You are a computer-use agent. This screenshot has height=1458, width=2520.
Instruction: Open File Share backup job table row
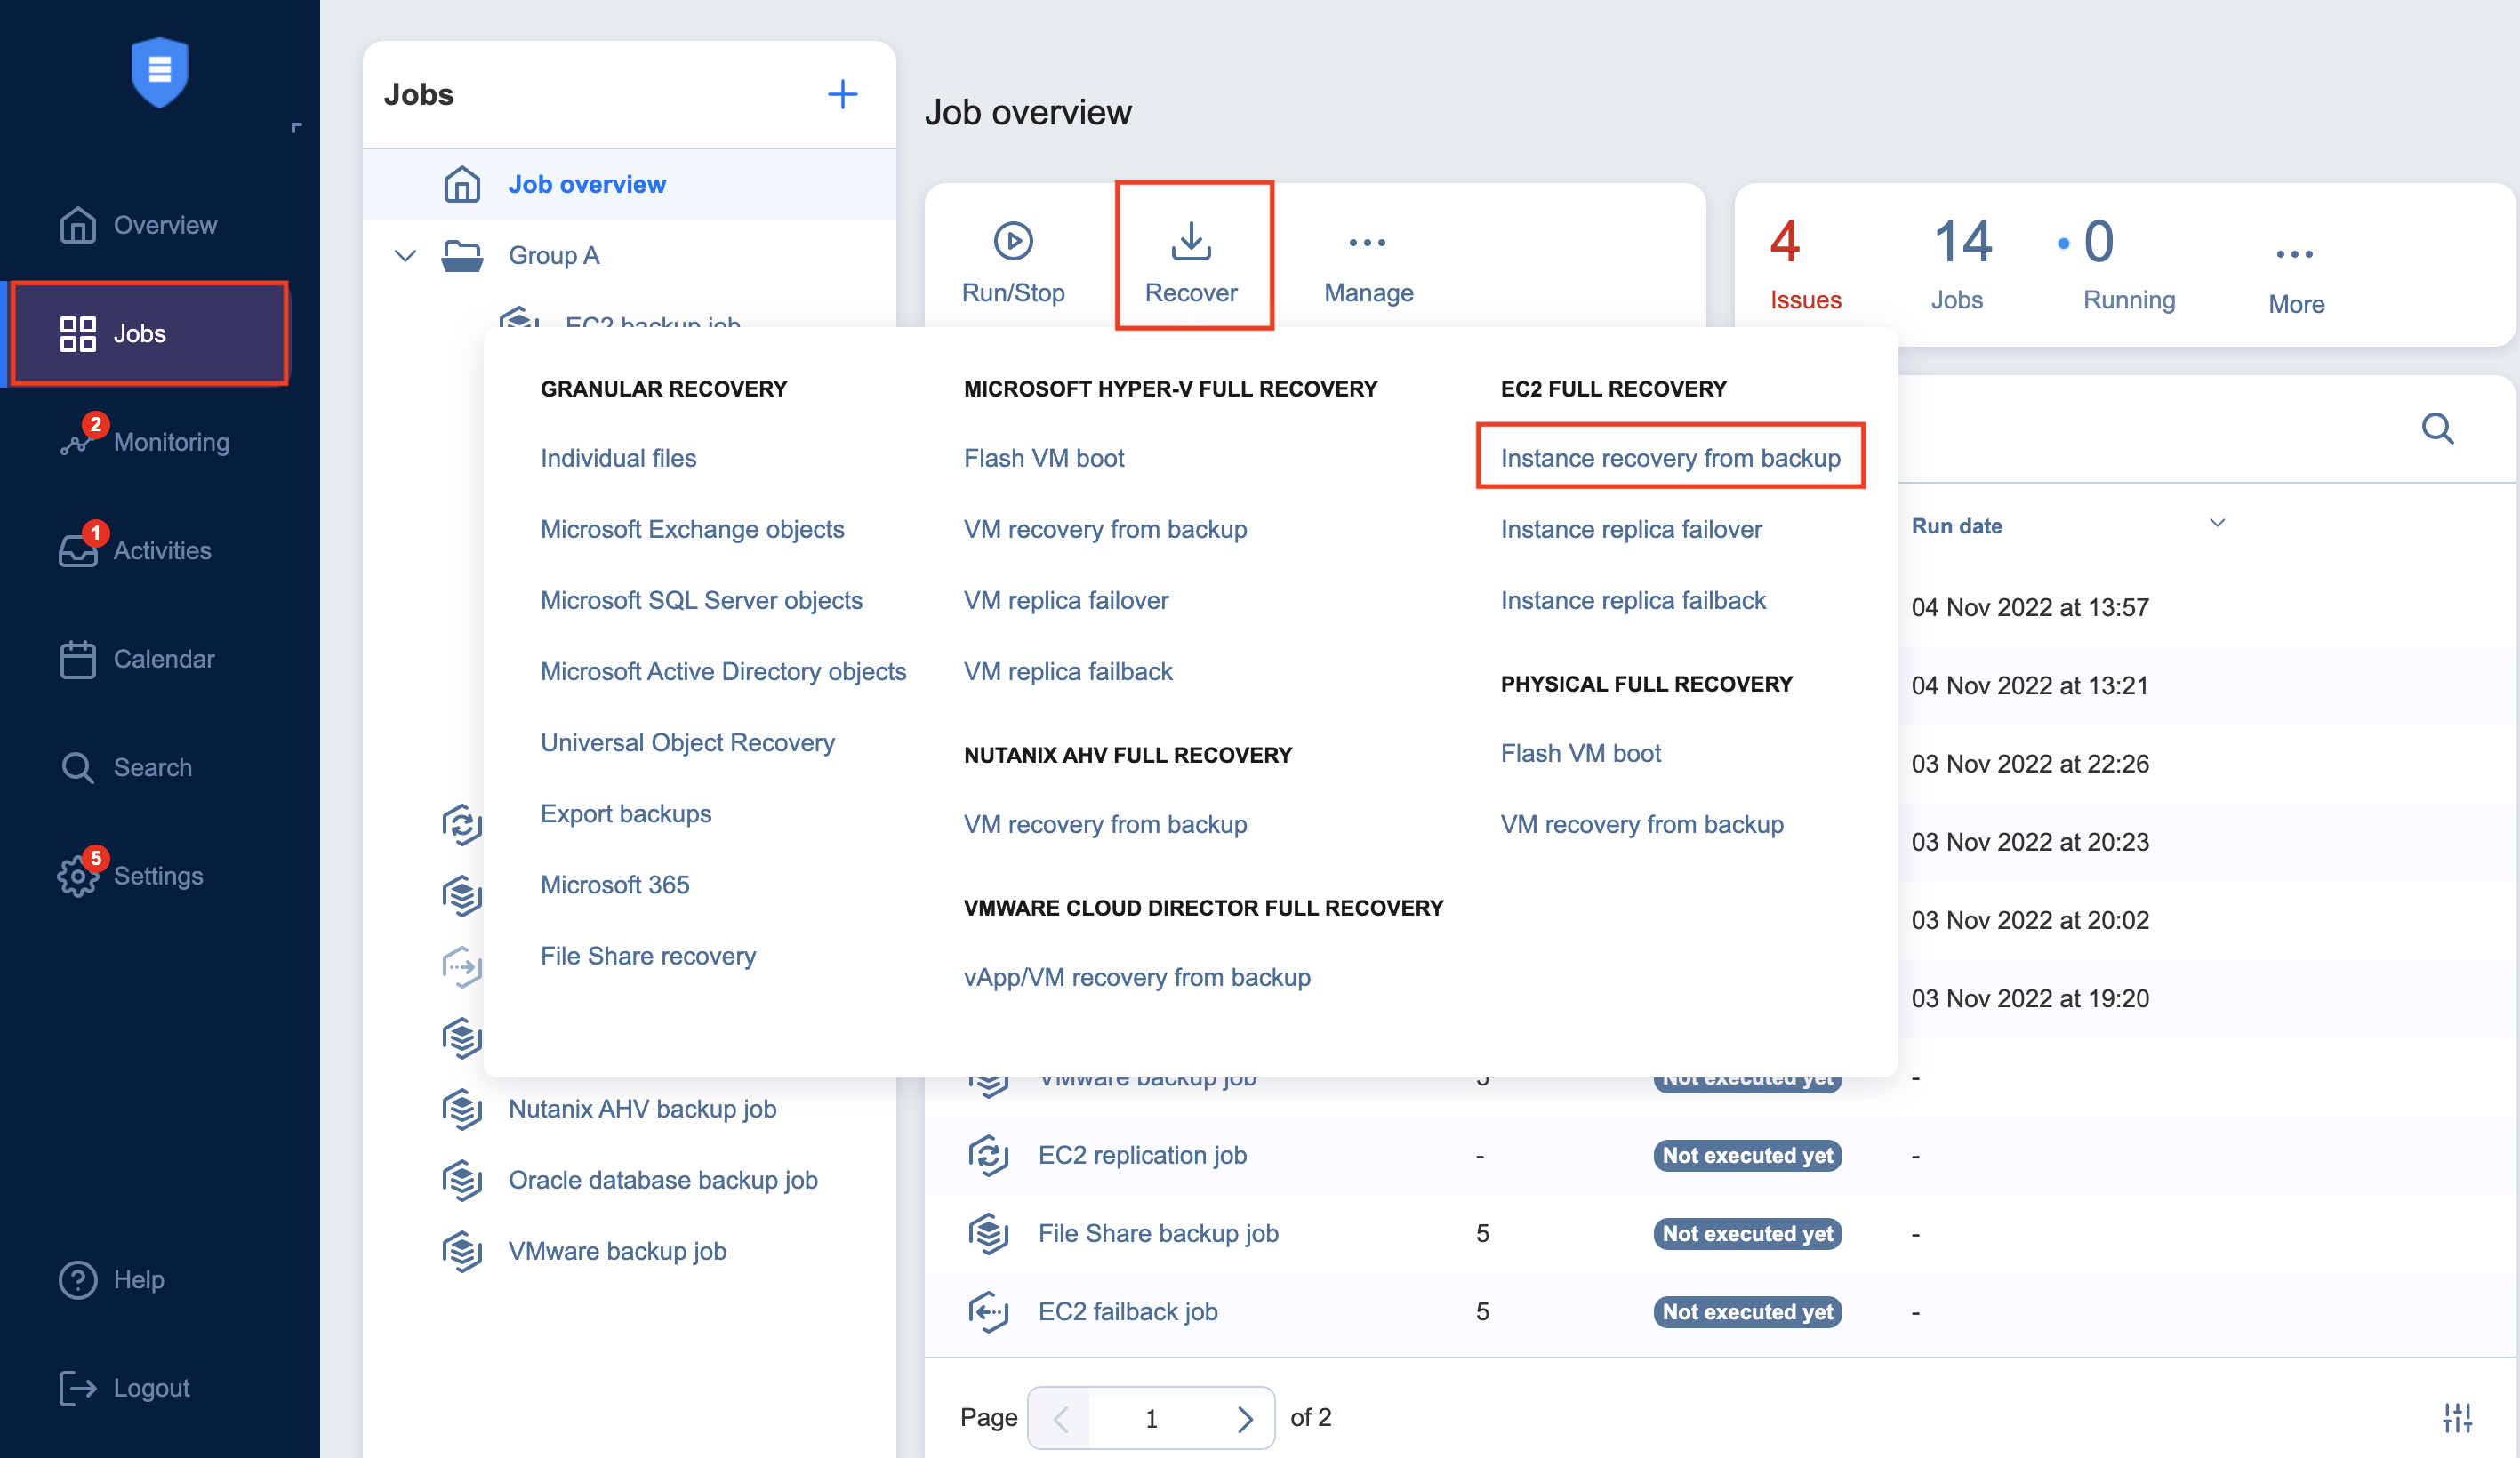pos(1158,1232)
